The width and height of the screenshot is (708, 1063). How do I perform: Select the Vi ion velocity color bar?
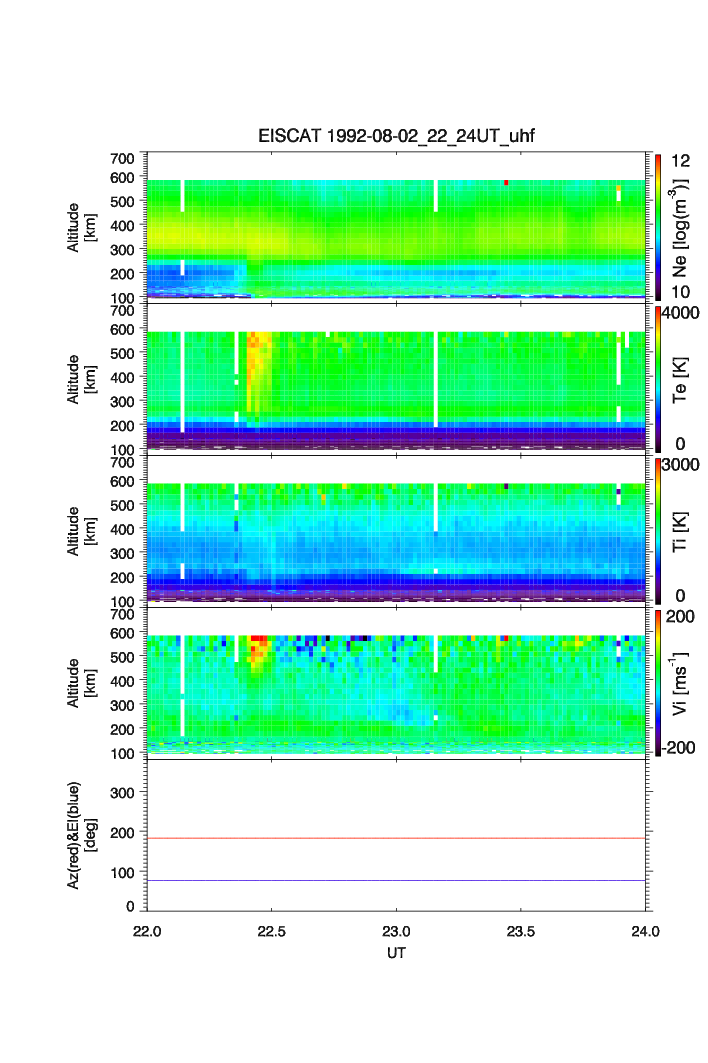pyautogui.click(x=658, y=683)
